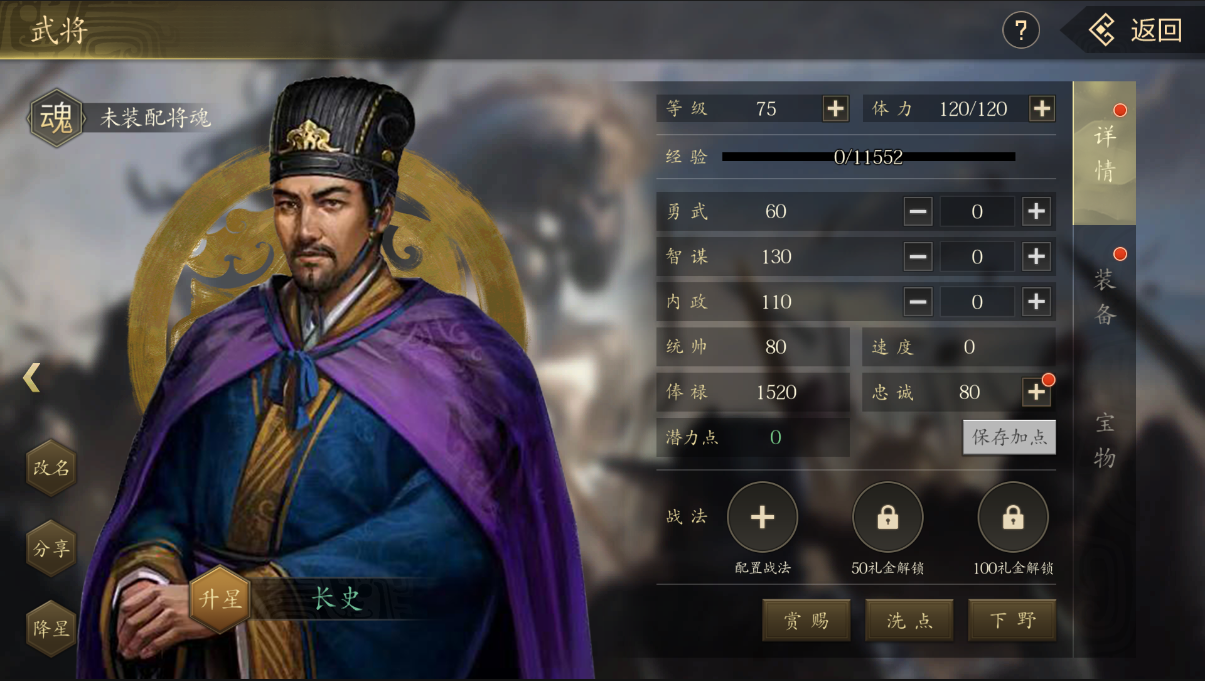This screenshot has width=1205, height=681.
Task: Replenish 体力 stamina with plus button
Action: (1041, 108)
